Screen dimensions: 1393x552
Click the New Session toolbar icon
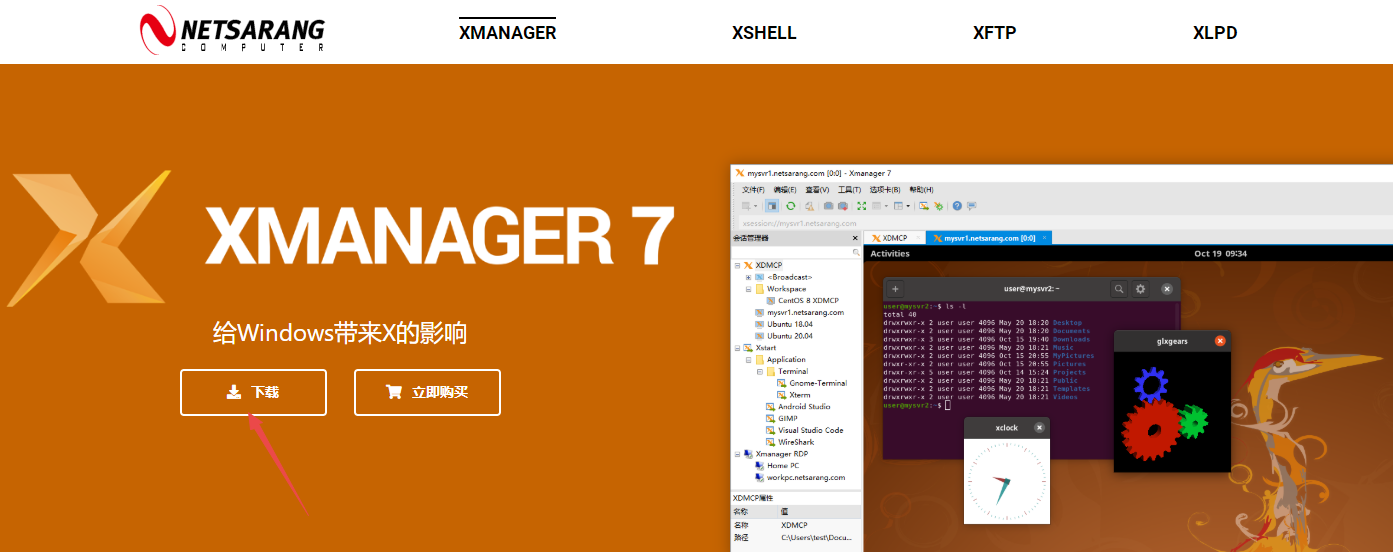point(746,206)
